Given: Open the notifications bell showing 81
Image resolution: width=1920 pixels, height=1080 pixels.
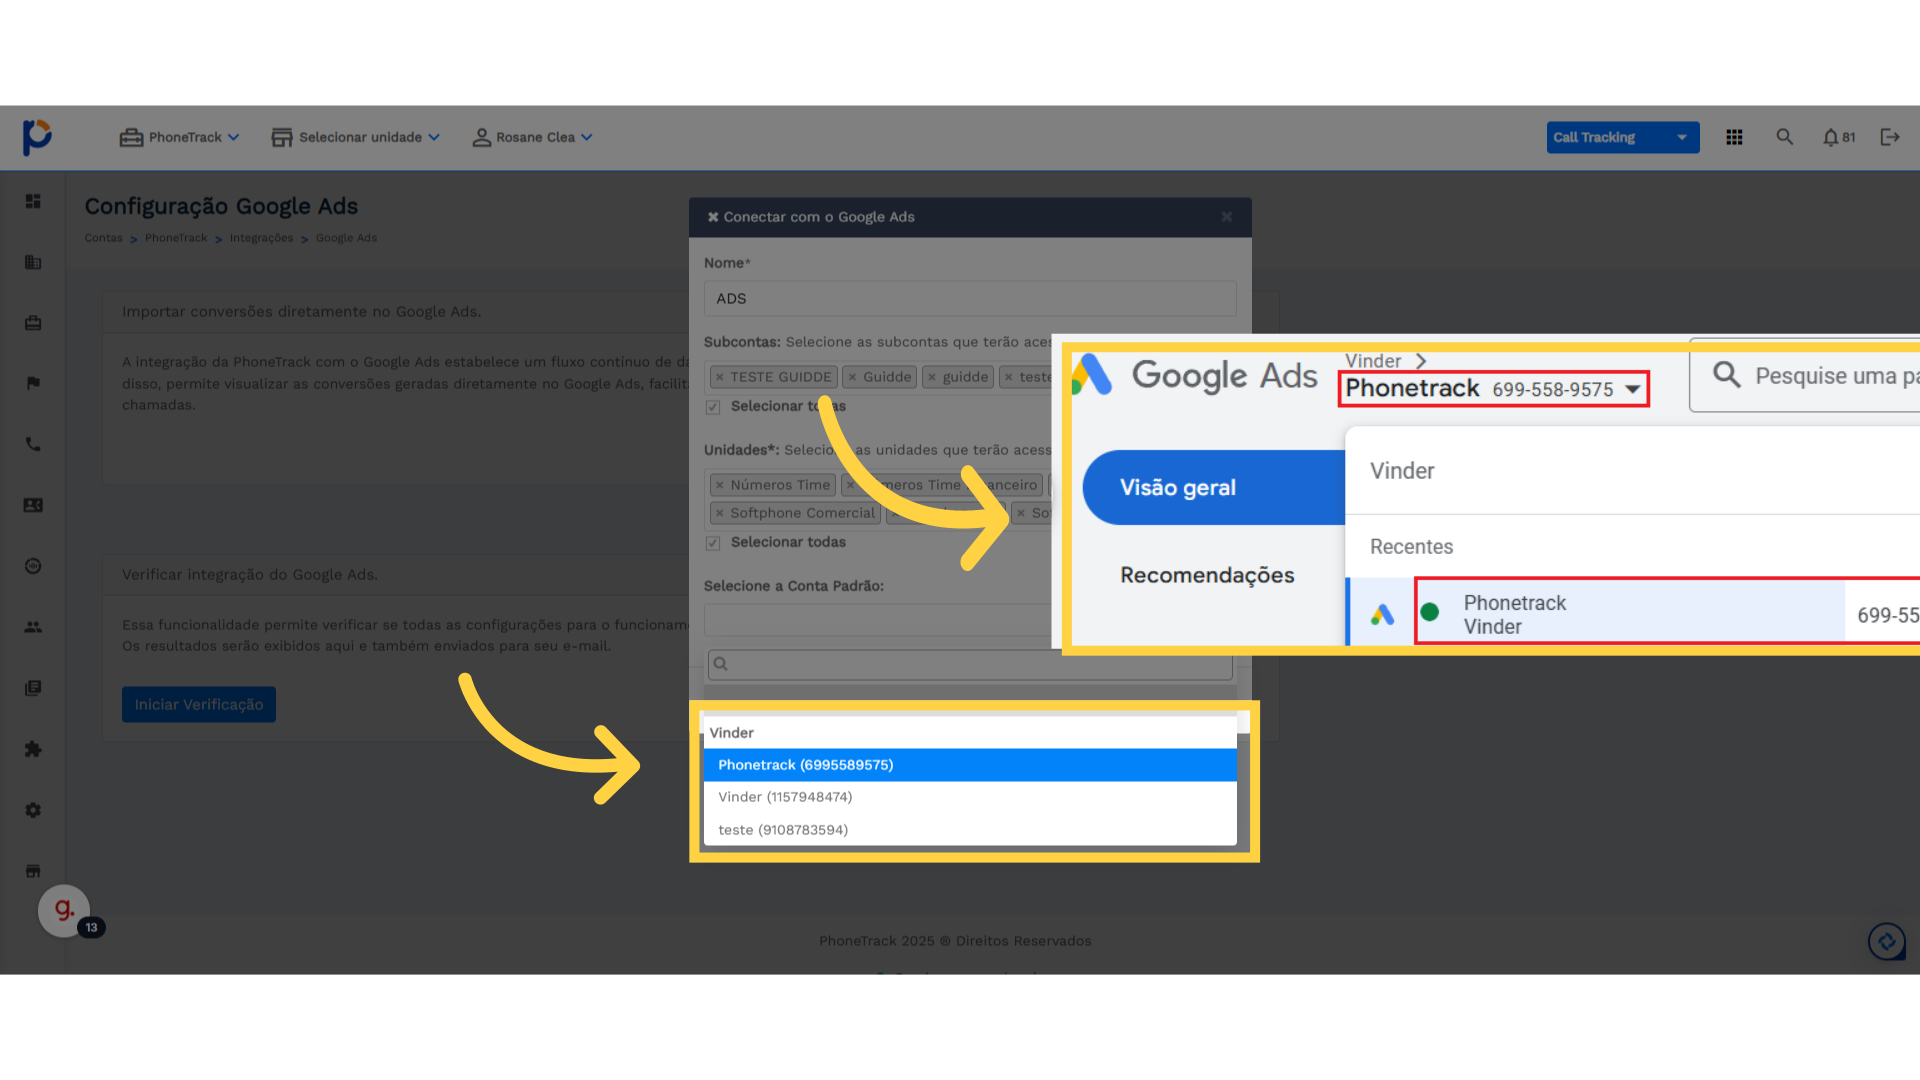Looking at the screenshot, I should click(x=1838, y=137).
